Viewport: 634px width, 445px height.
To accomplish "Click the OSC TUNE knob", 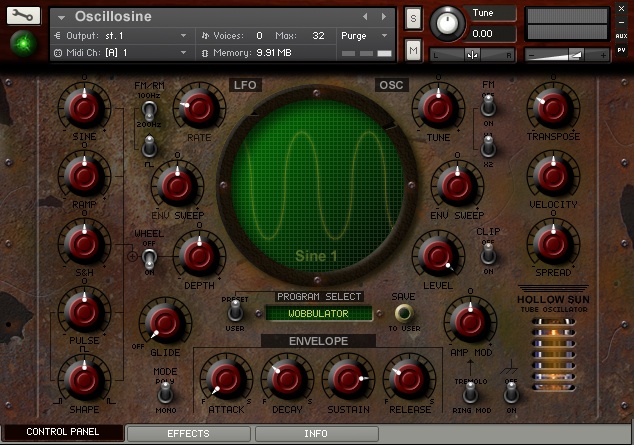I will coord(438,108).
